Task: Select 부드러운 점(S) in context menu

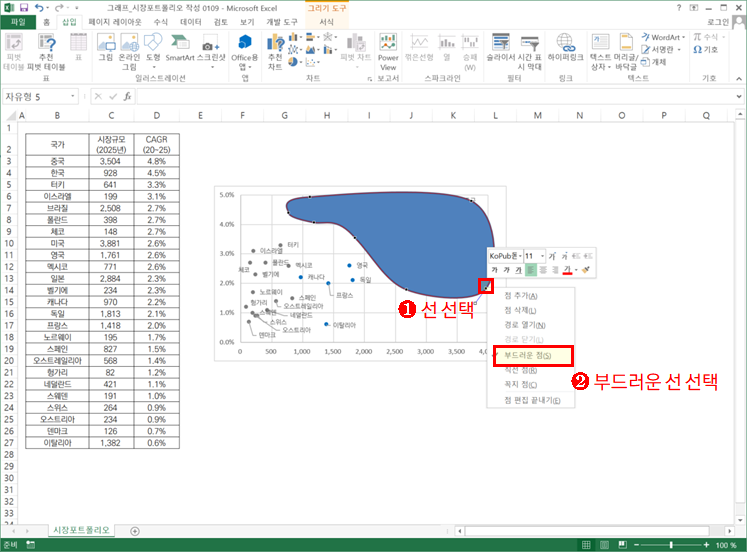Action: tap(533, 356)
